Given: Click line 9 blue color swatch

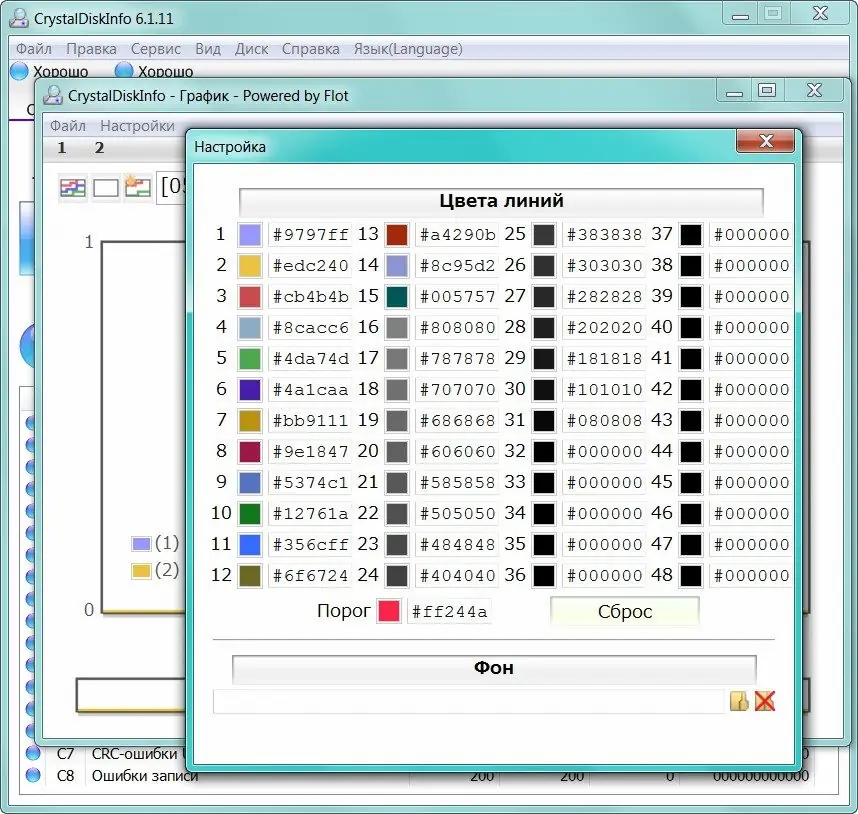Looking at the screenshot, I should click(x=250, y=482).
